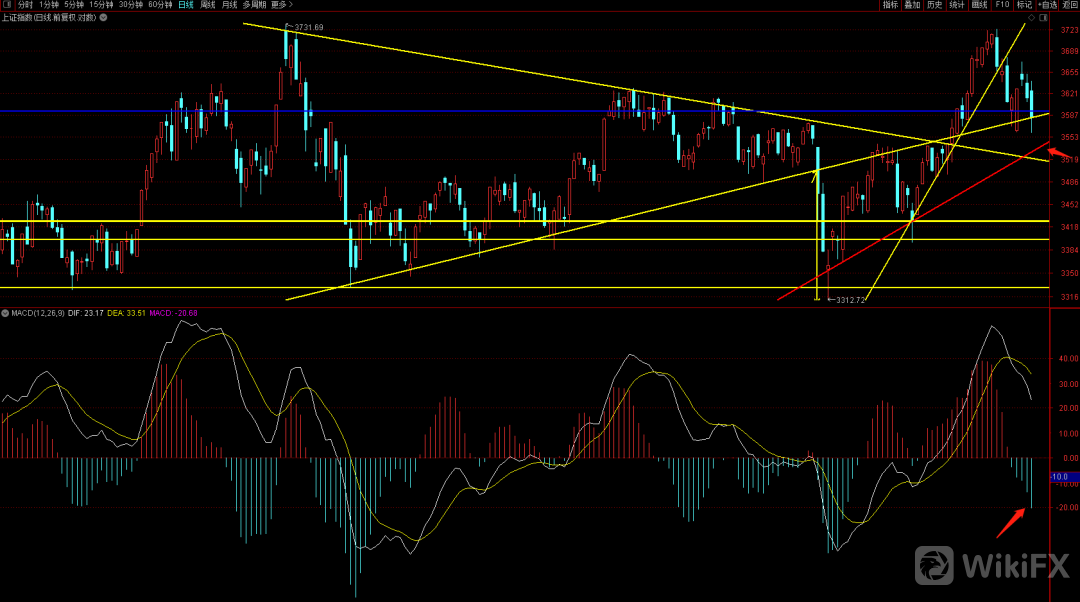Switch to the 分时 chart tab
This screenshot has height=602, width=1080.
click(26, 5)
